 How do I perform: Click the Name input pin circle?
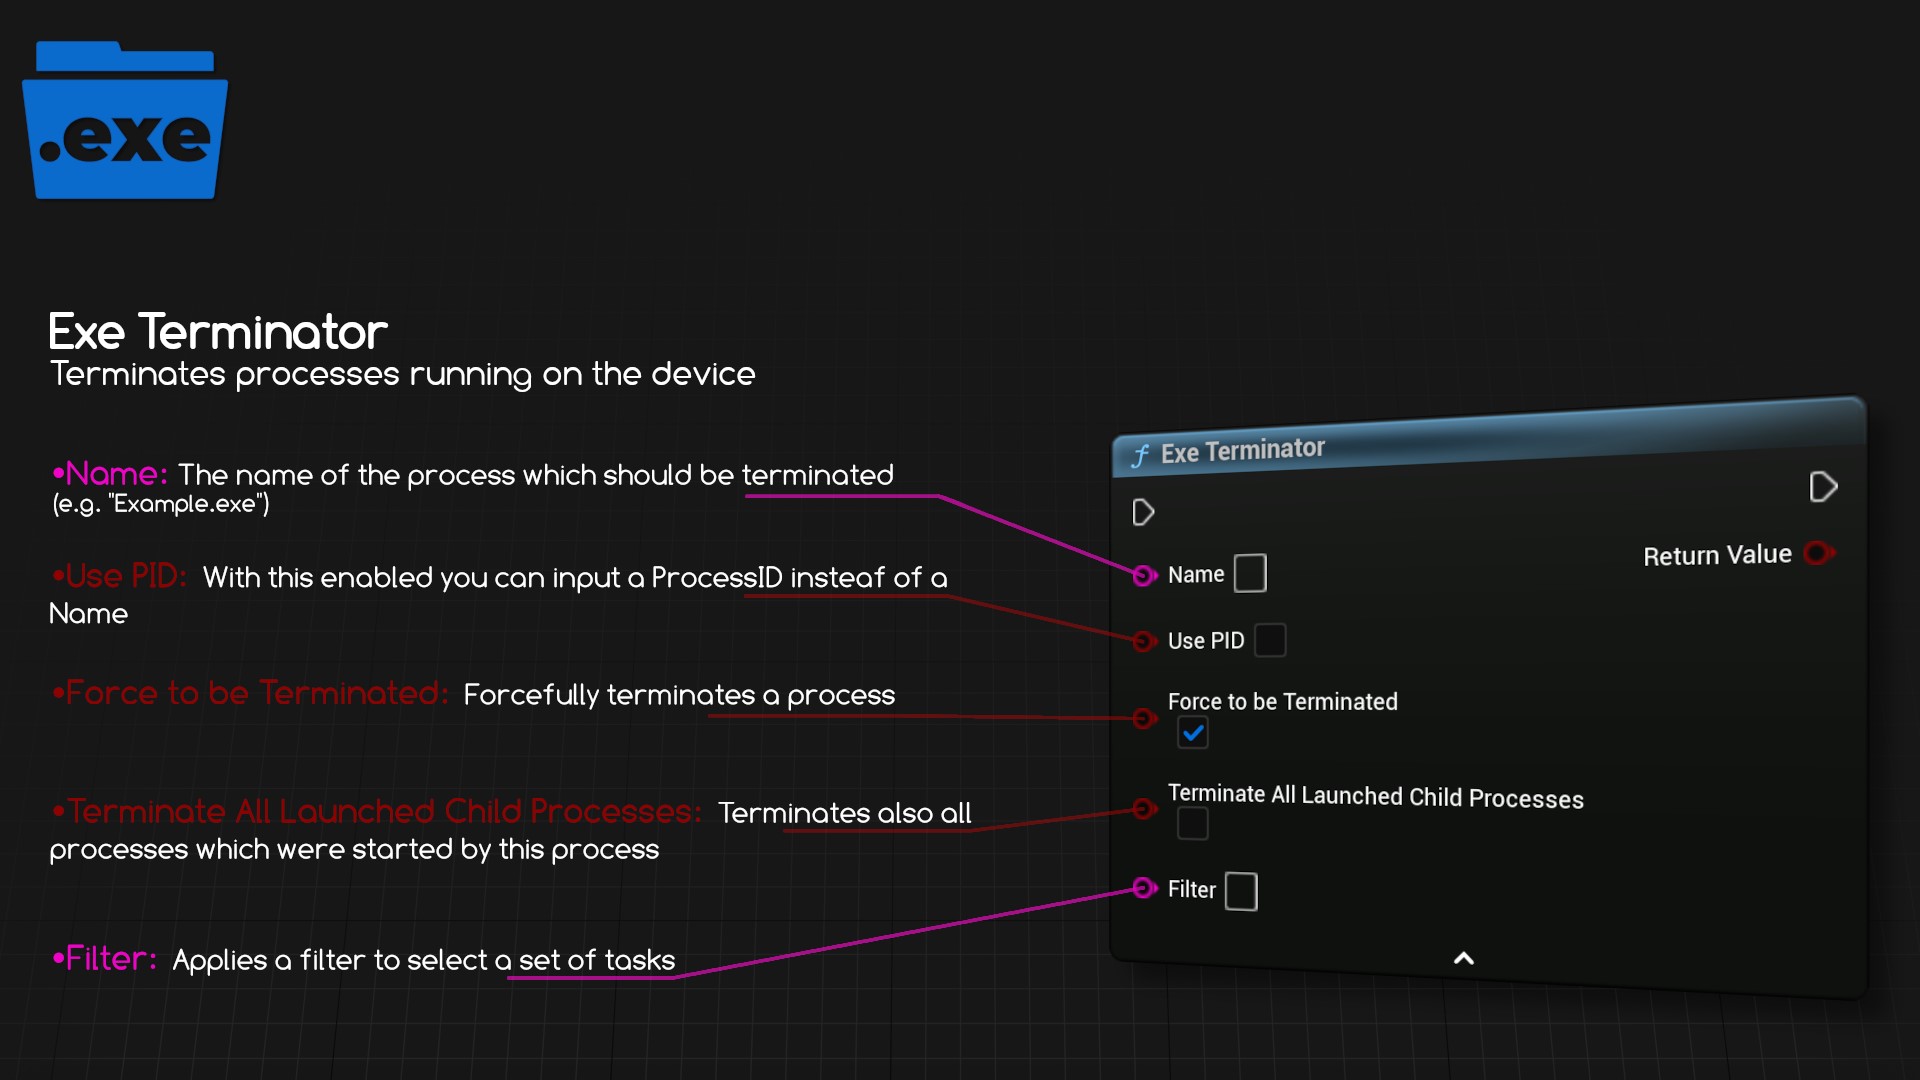[x=1143, y=575]
